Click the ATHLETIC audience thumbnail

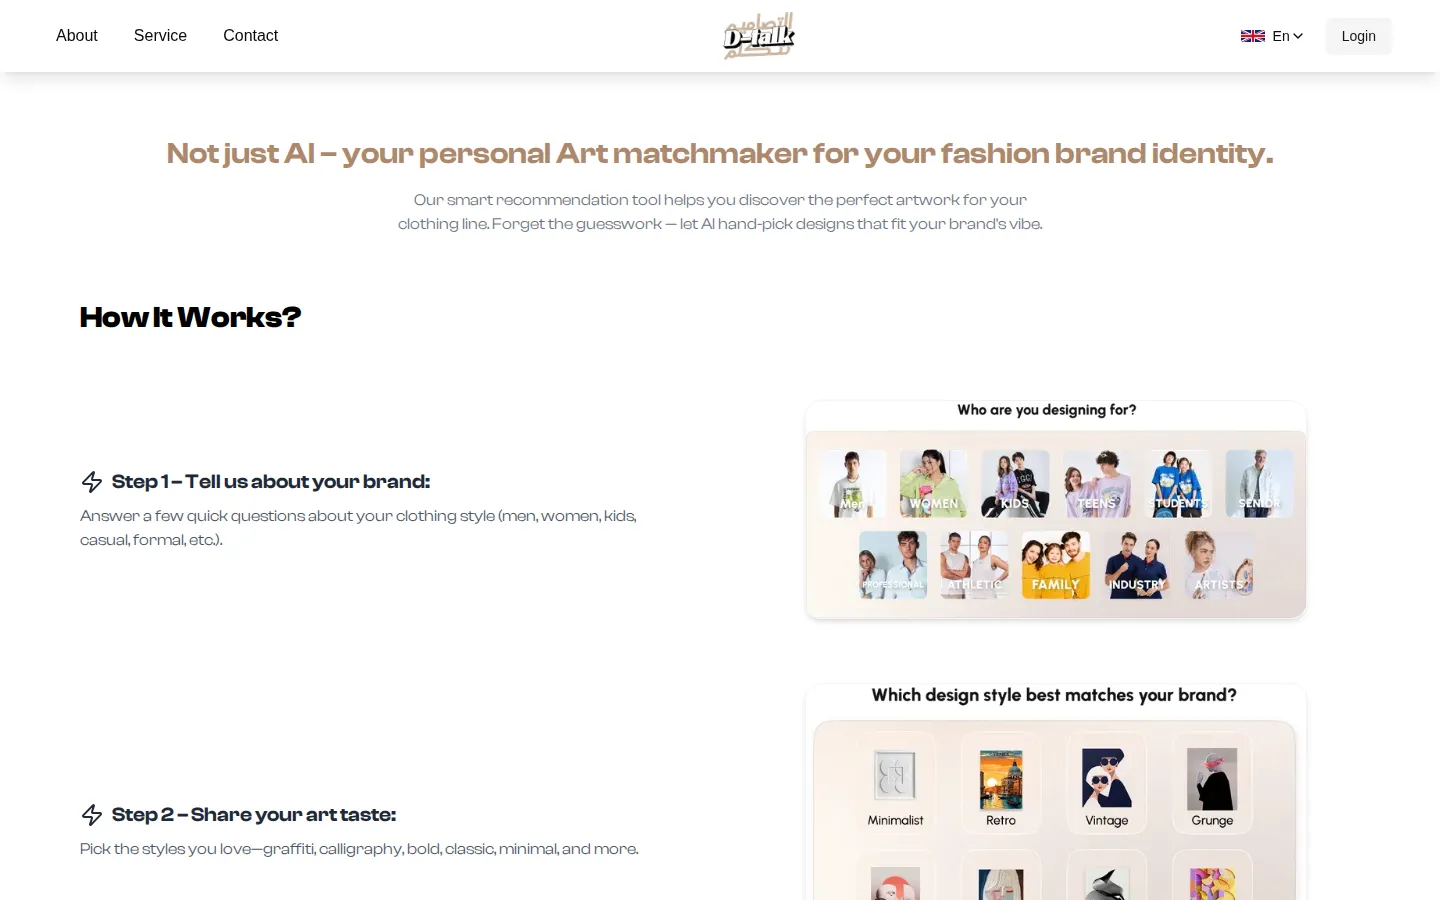click(974, 565)
